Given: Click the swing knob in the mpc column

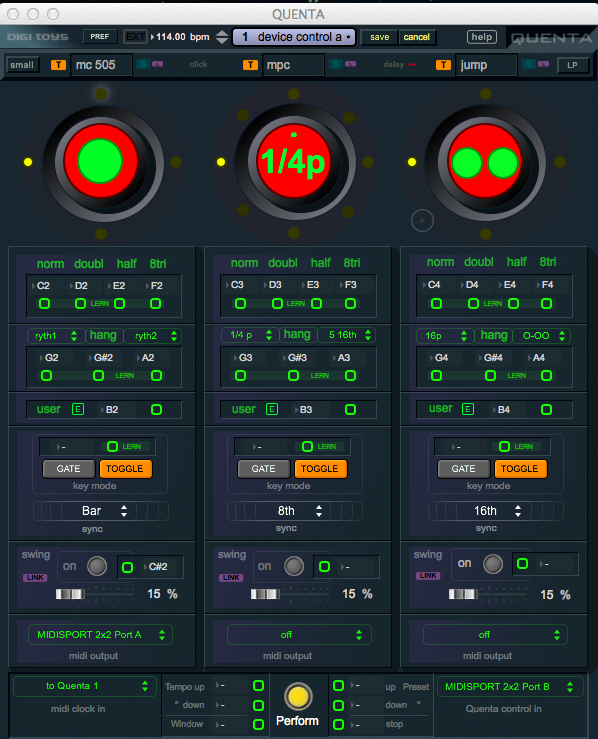Looking at the screenshot, I should tap(294, 566).
